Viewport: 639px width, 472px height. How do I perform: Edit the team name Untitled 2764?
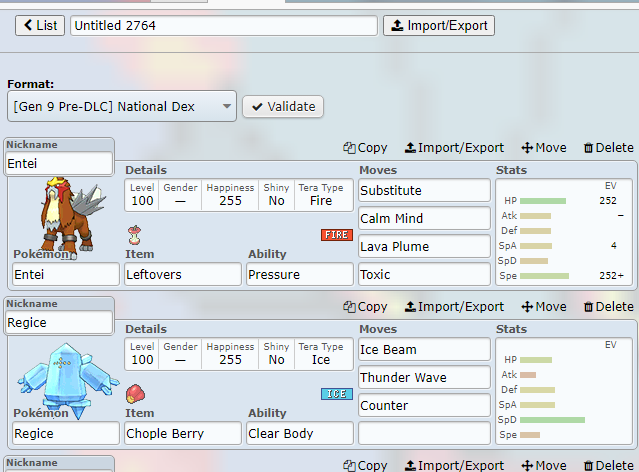point(224,26)
